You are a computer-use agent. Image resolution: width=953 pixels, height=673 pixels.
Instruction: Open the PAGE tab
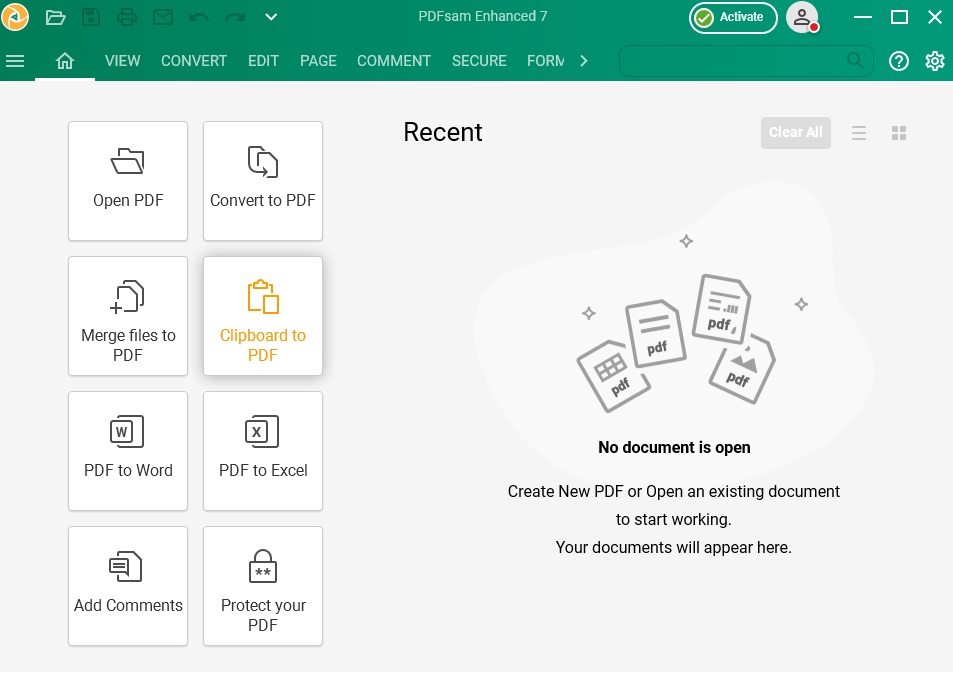click(x=318, y=61)
